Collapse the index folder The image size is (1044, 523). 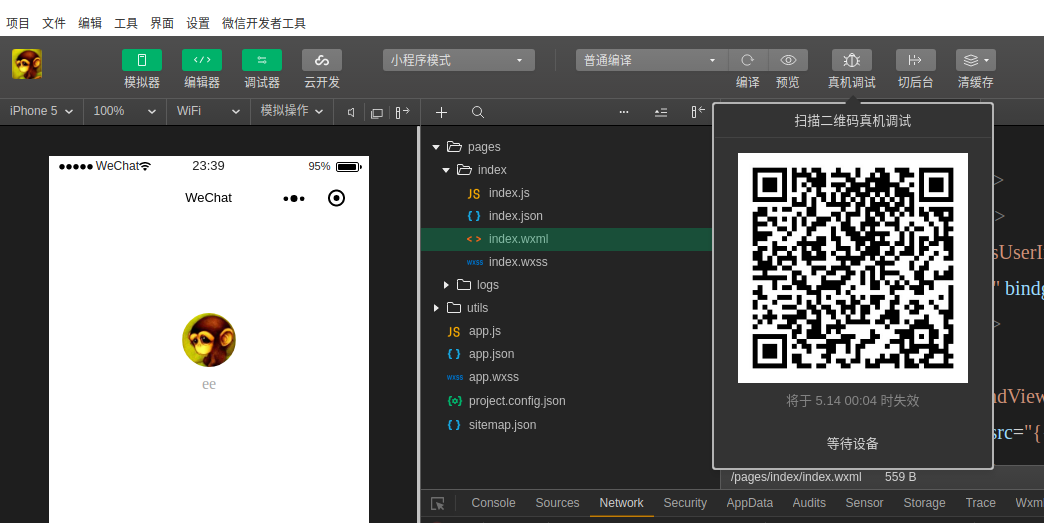tap(446, 170)
